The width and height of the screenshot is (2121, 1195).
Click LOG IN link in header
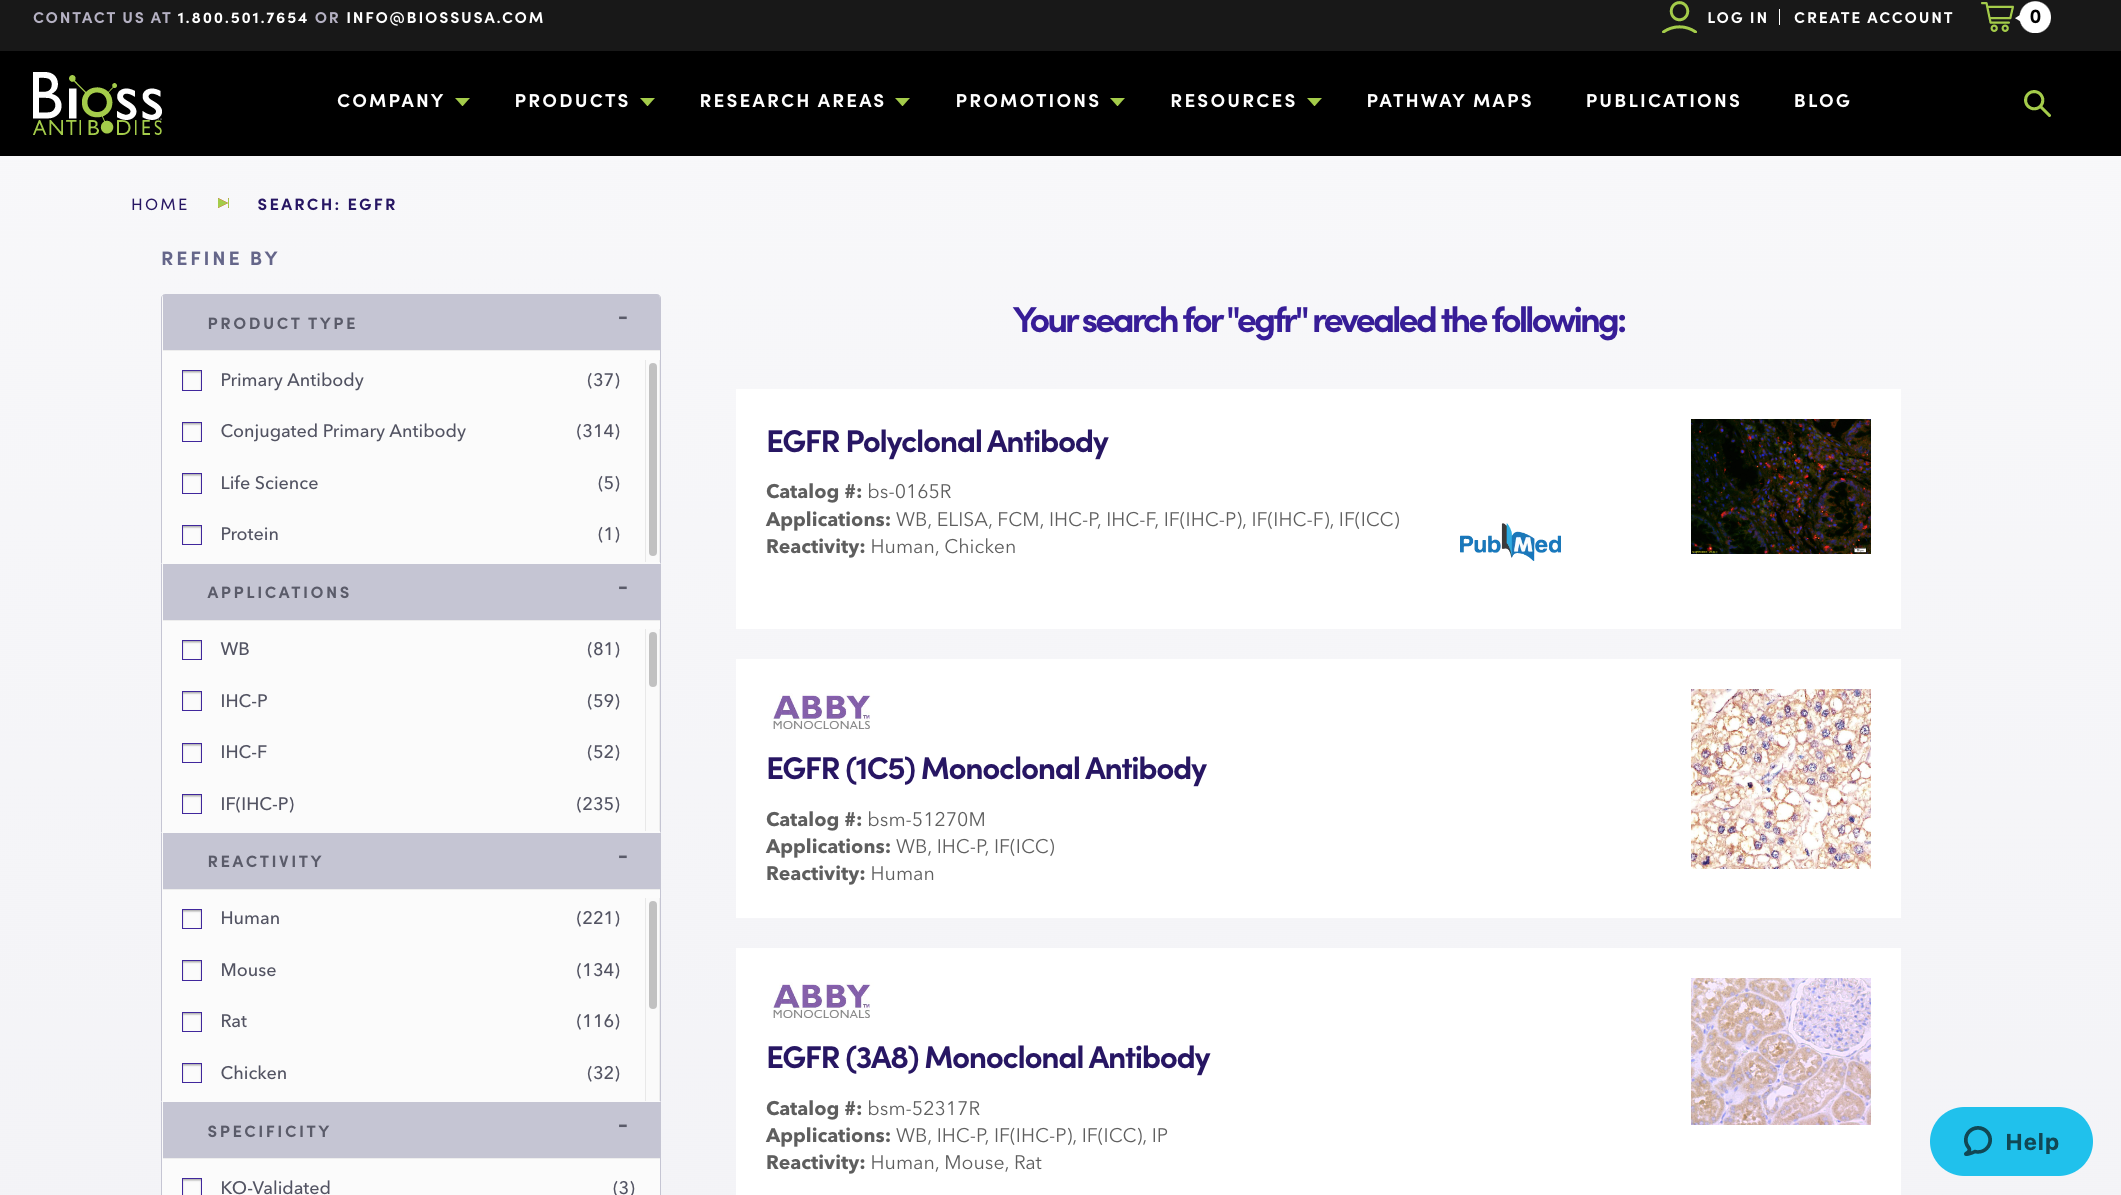pyautogui.click(x=1736, y=16)
